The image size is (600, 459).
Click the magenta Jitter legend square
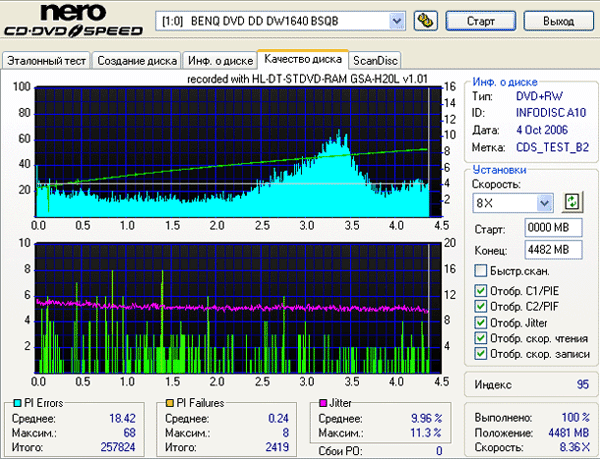(x=322, y=402)
